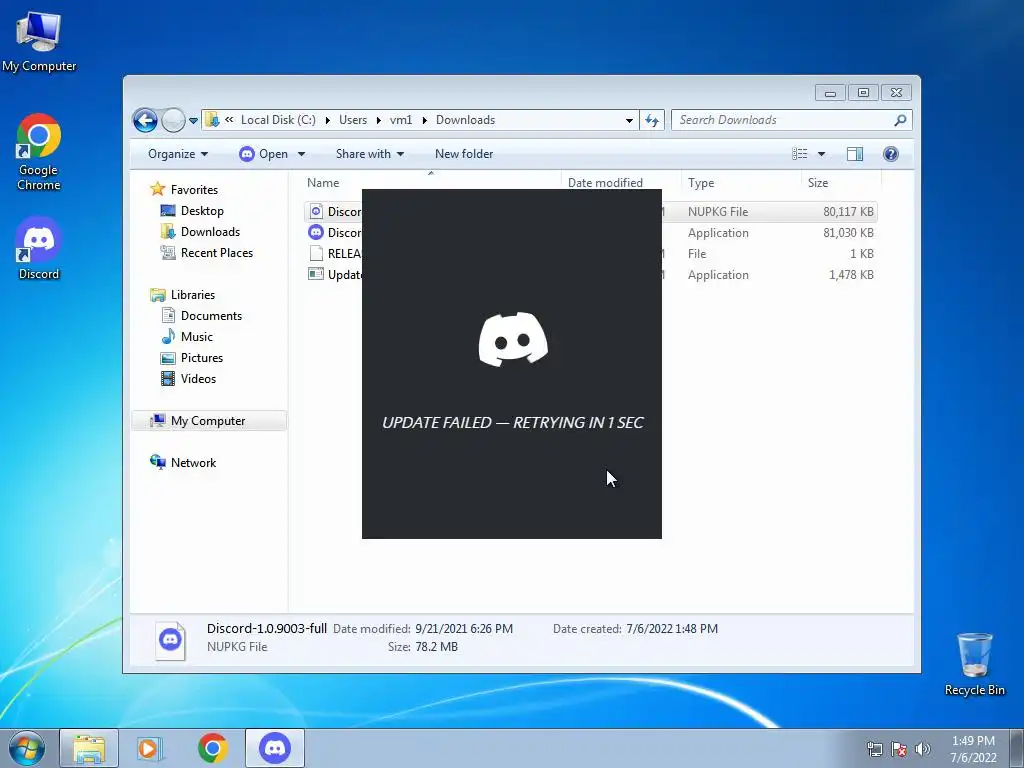1024x768 pixels.
Task: Click the search magnifier icon
Action: (x=900, y=120)
